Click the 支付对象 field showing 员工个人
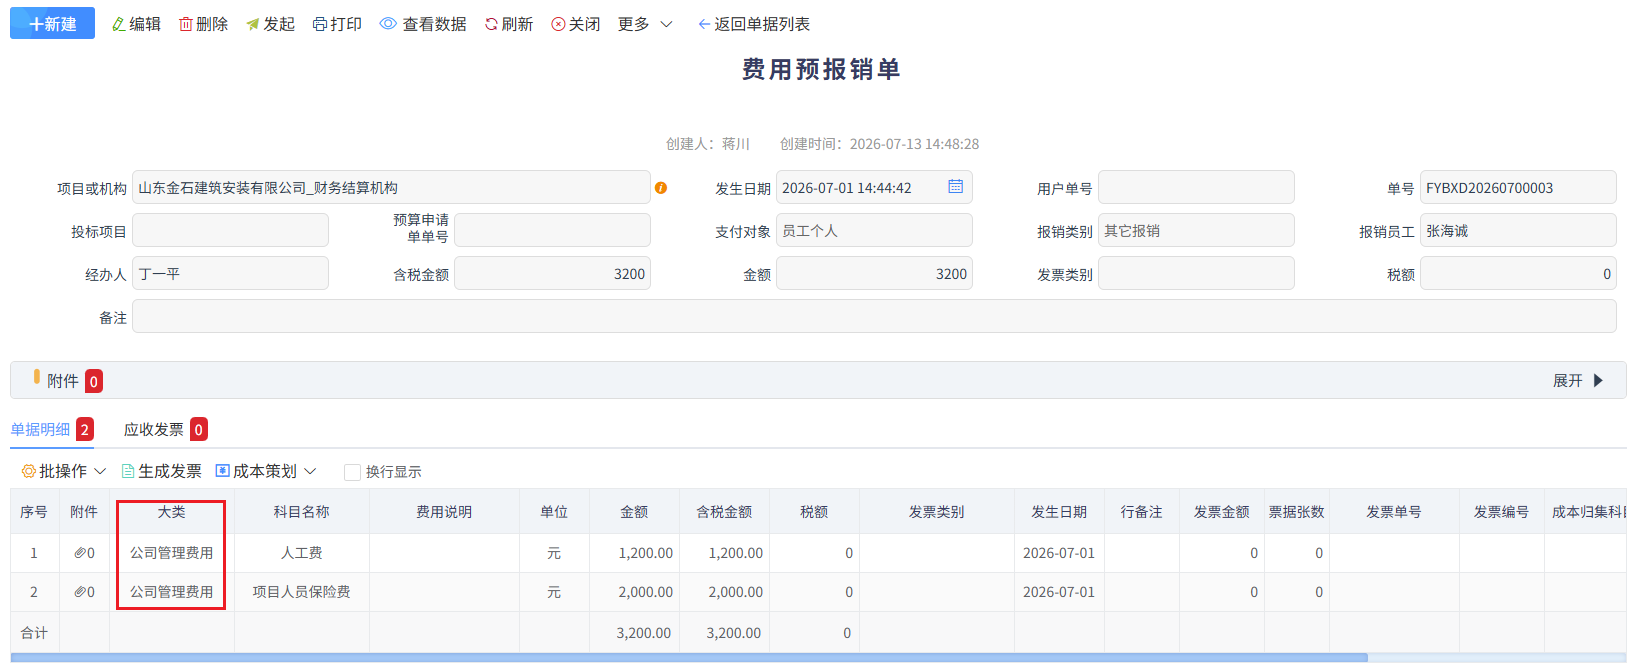1645x665 pixels. [874, 230]
